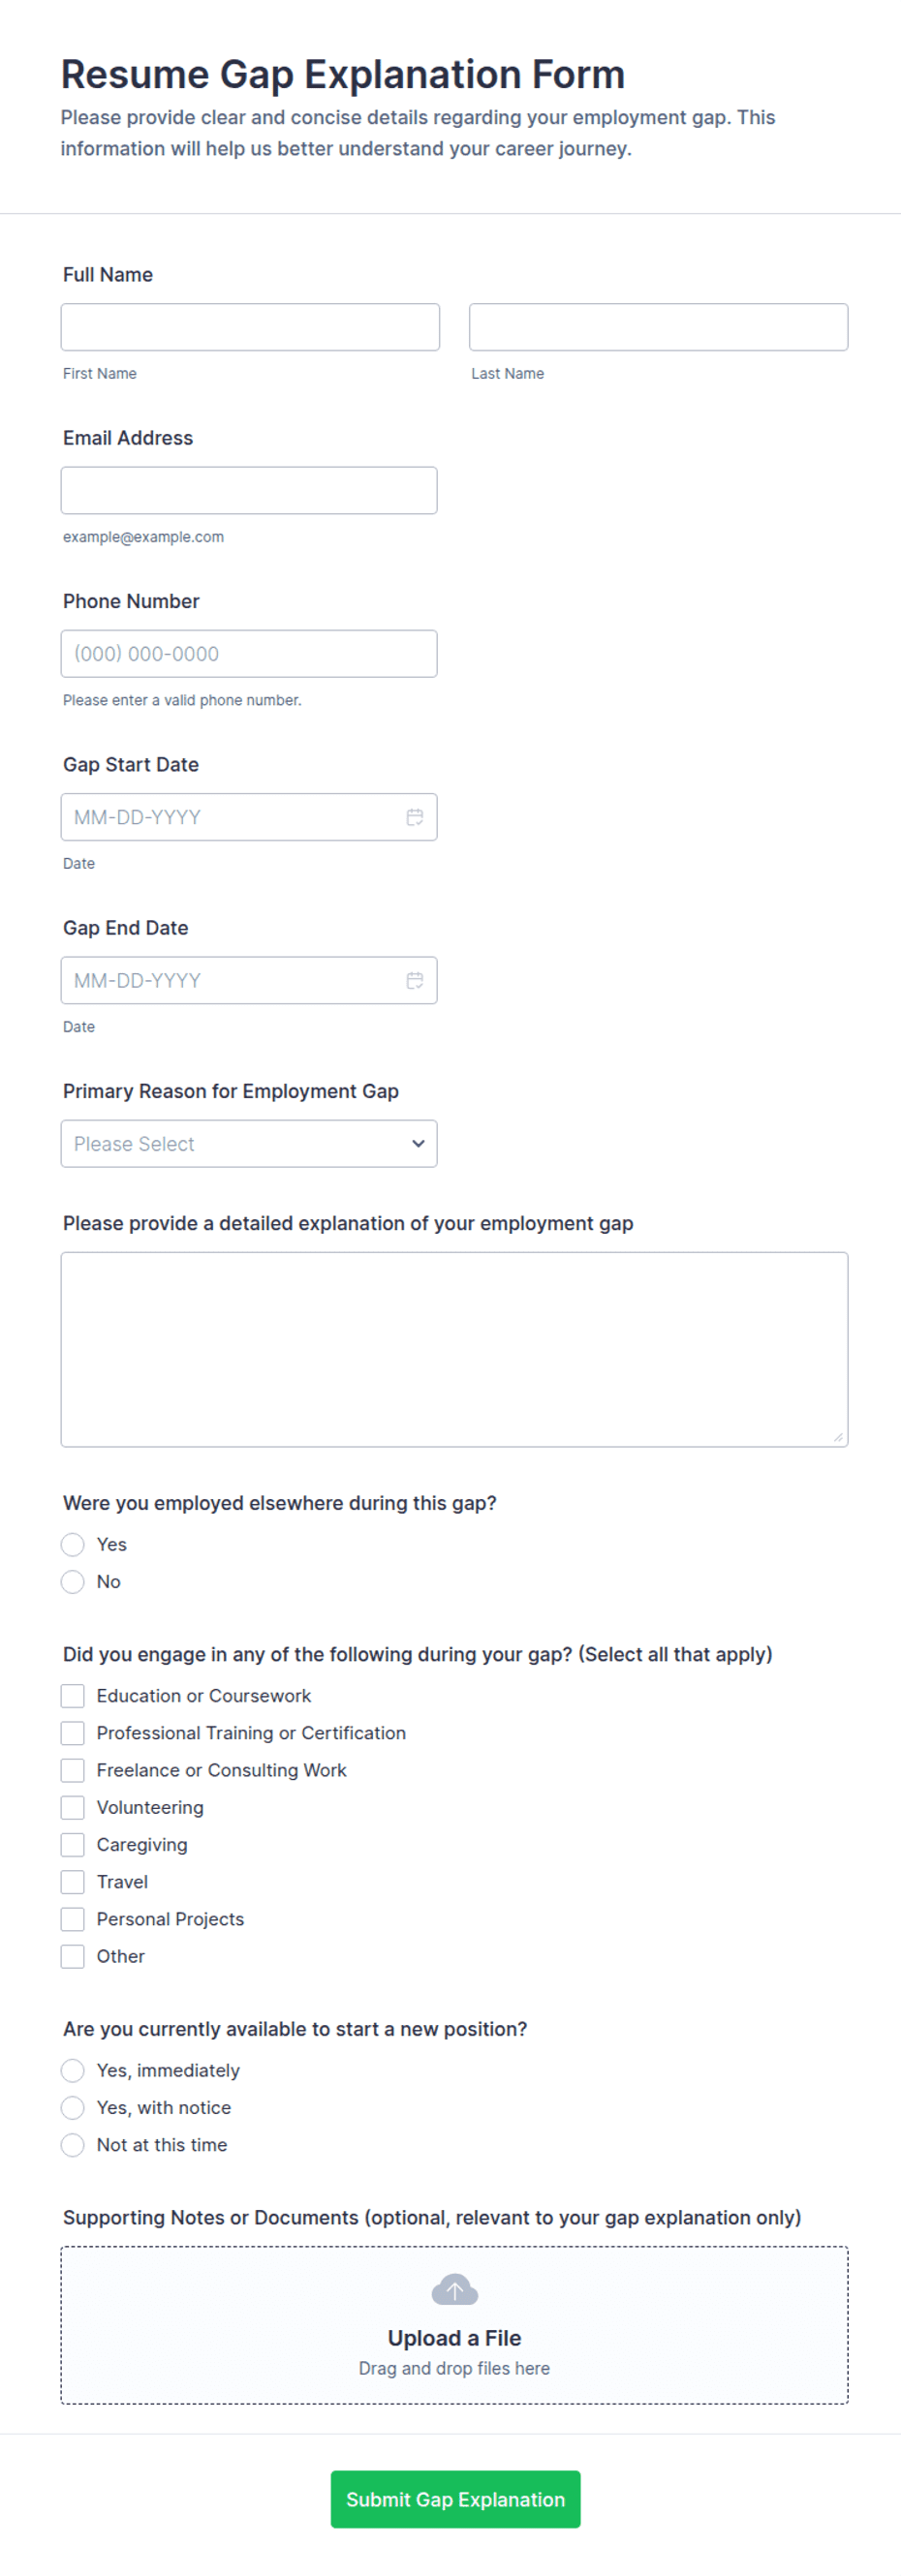
Task: Check the Education or Coursework box
Action: tap(72, 1696)
